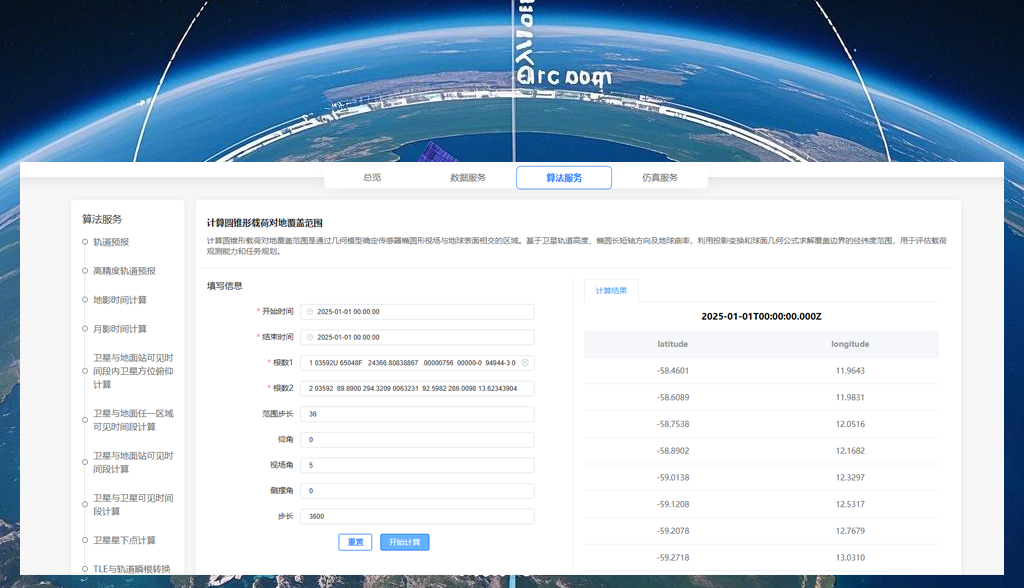
Task: Click the 开始计算 button
Action: click(x=404, y=541)
